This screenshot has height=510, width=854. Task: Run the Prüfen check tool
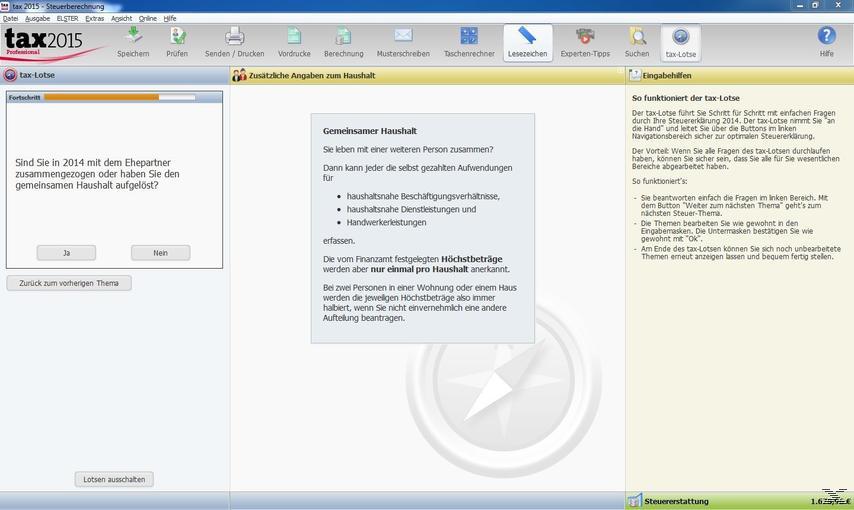tap(177, 42)
